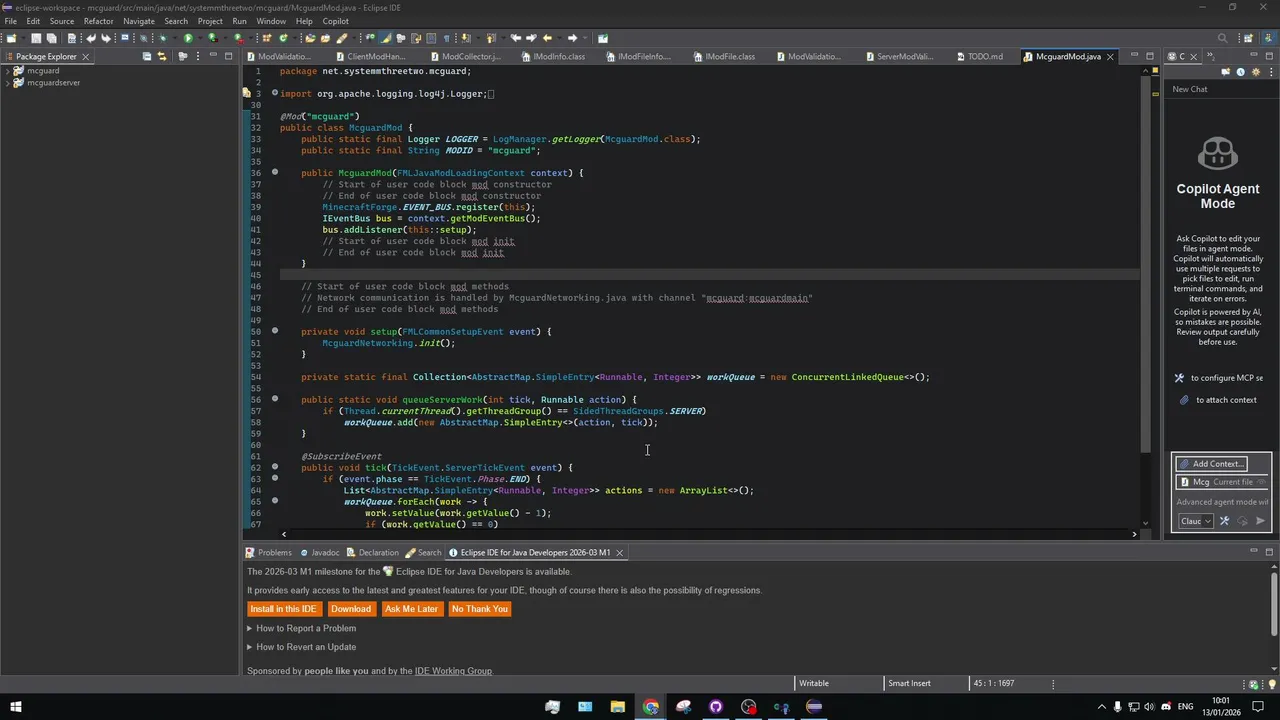1280x720 pixels.
Task: Click the Writable status bar field
Action: (814, 683)
